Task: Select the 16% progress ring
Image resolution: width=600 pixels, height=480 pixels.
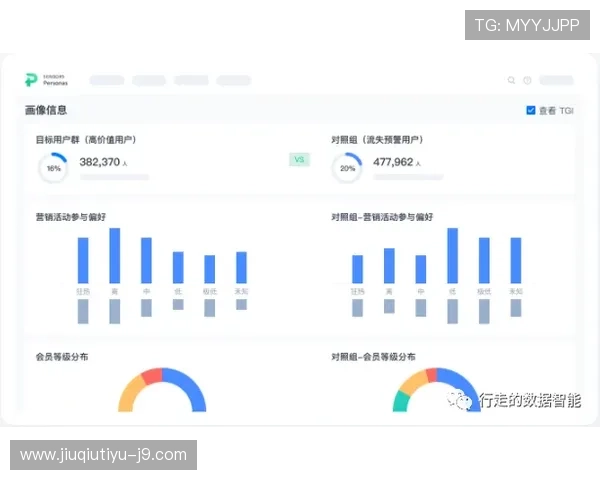Action: click(53, 168)
